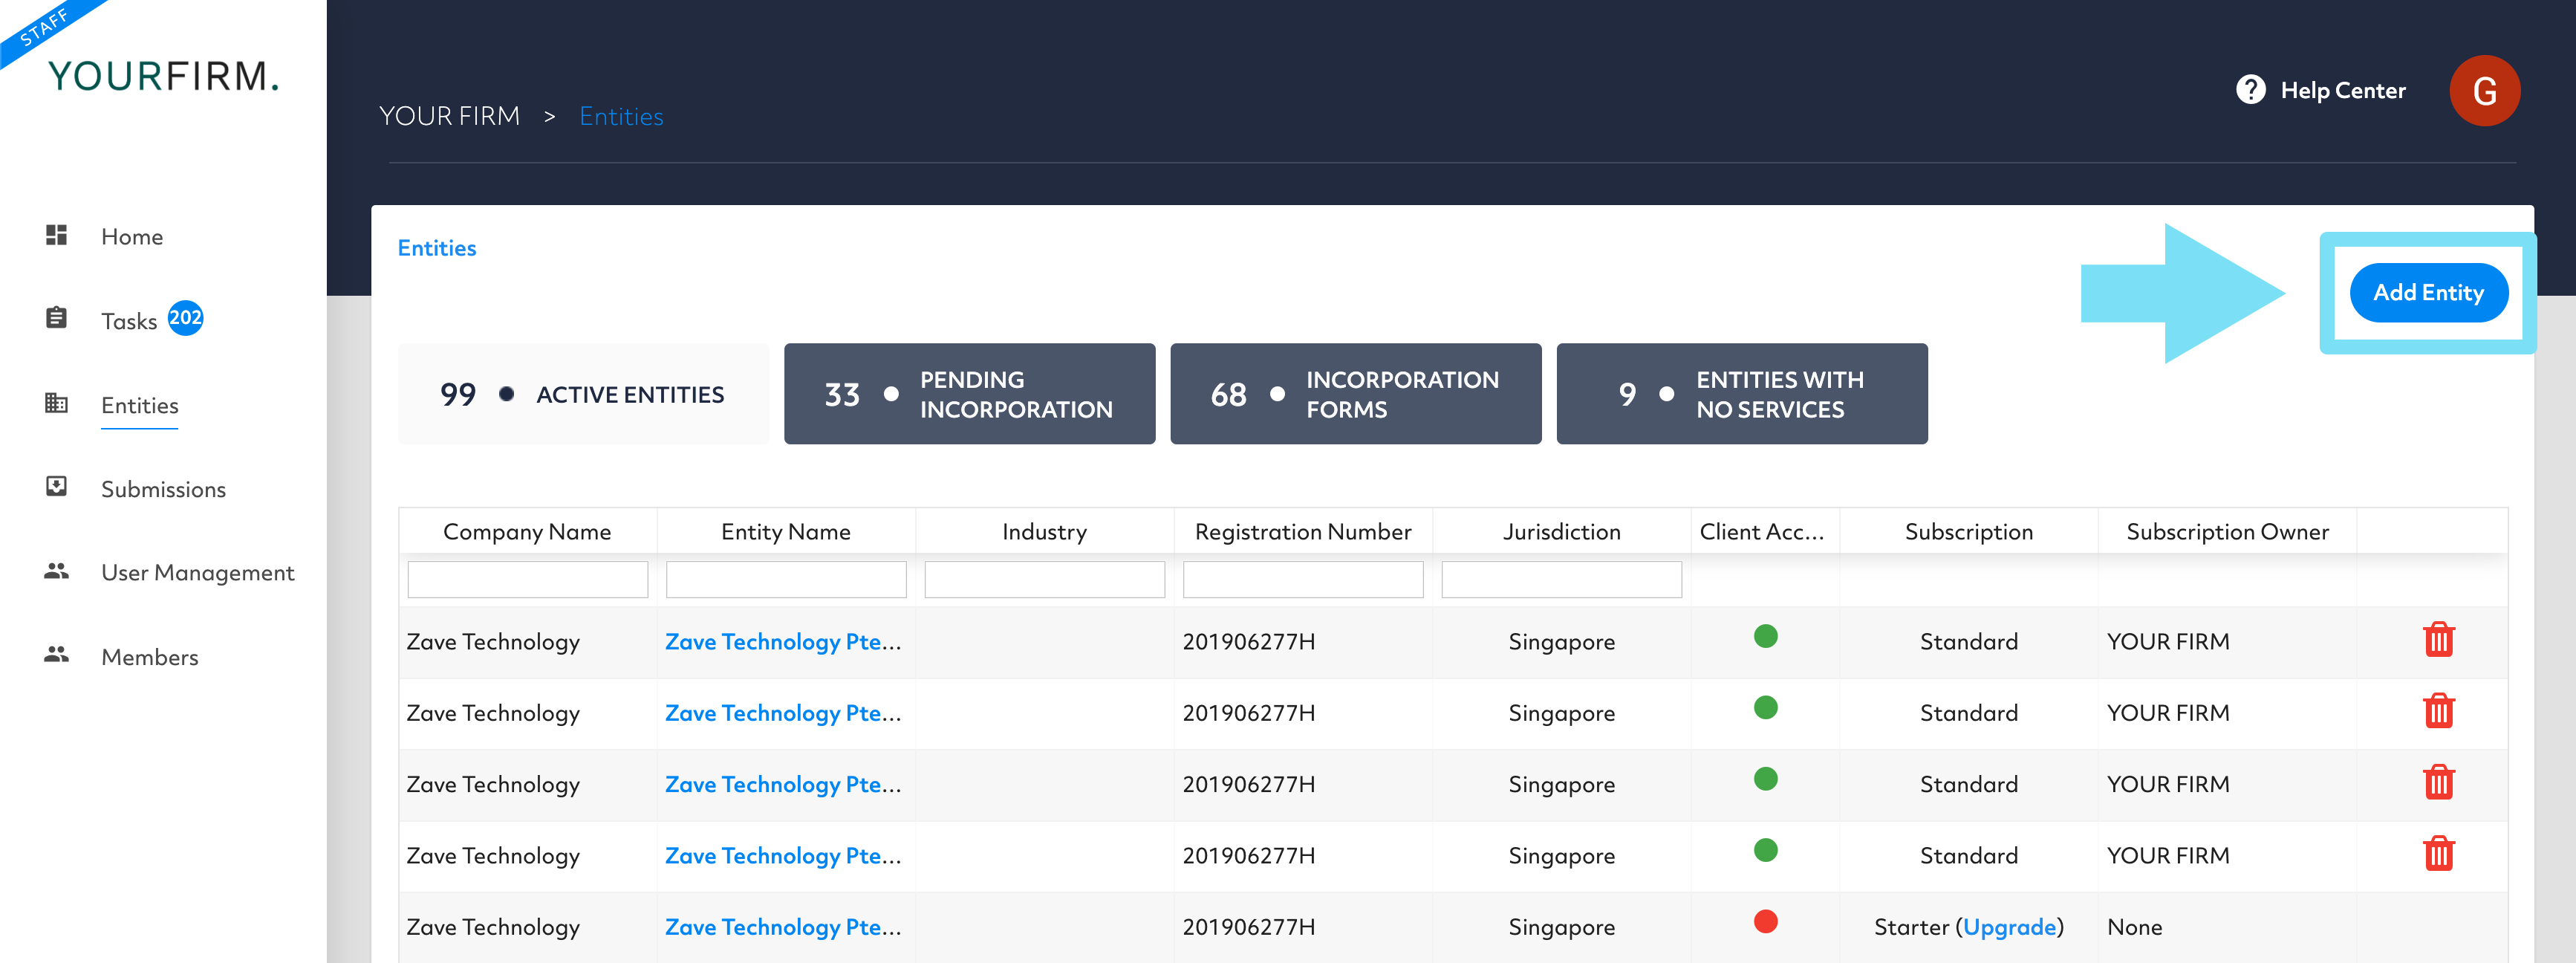The width and height of the screenshot is (2576, 963).
Task: Click the User Management people icon
Action: click(x=56, y=571)
